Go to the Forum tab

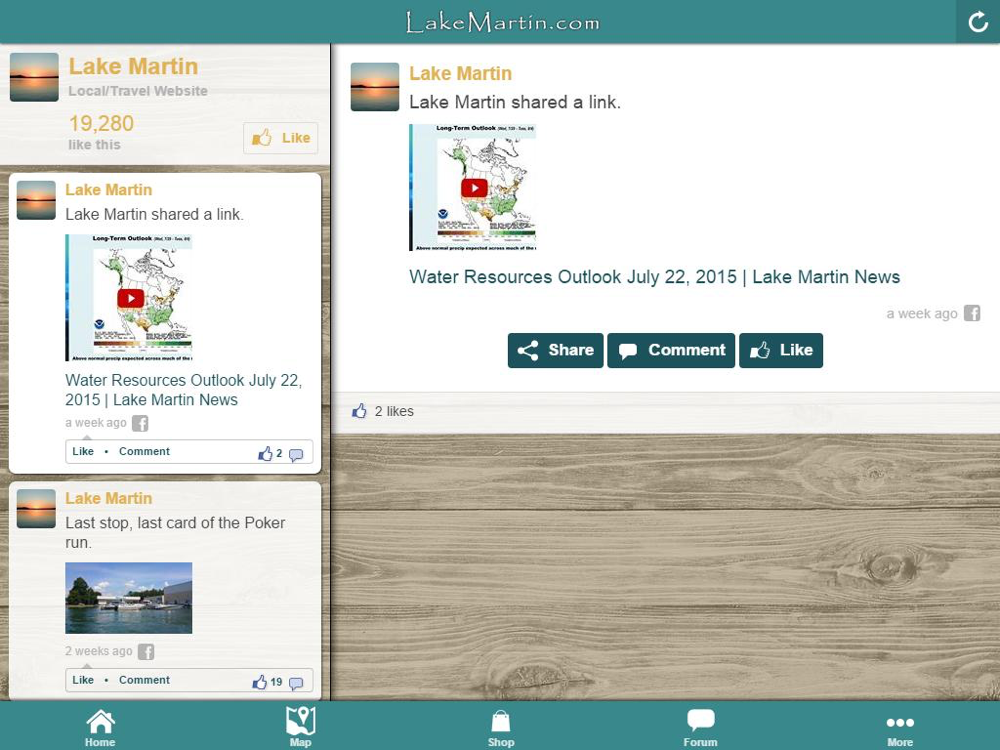tap(700, 728)
